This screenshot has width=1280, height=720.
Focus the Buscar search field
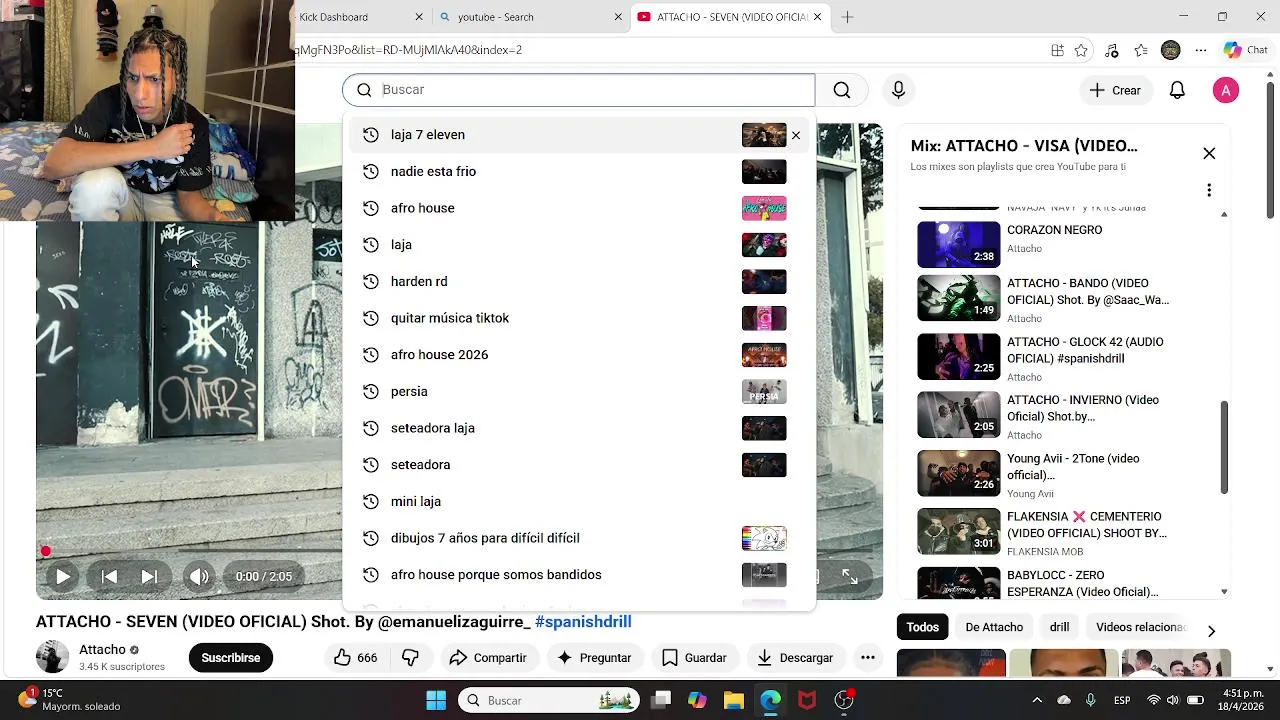579,90
